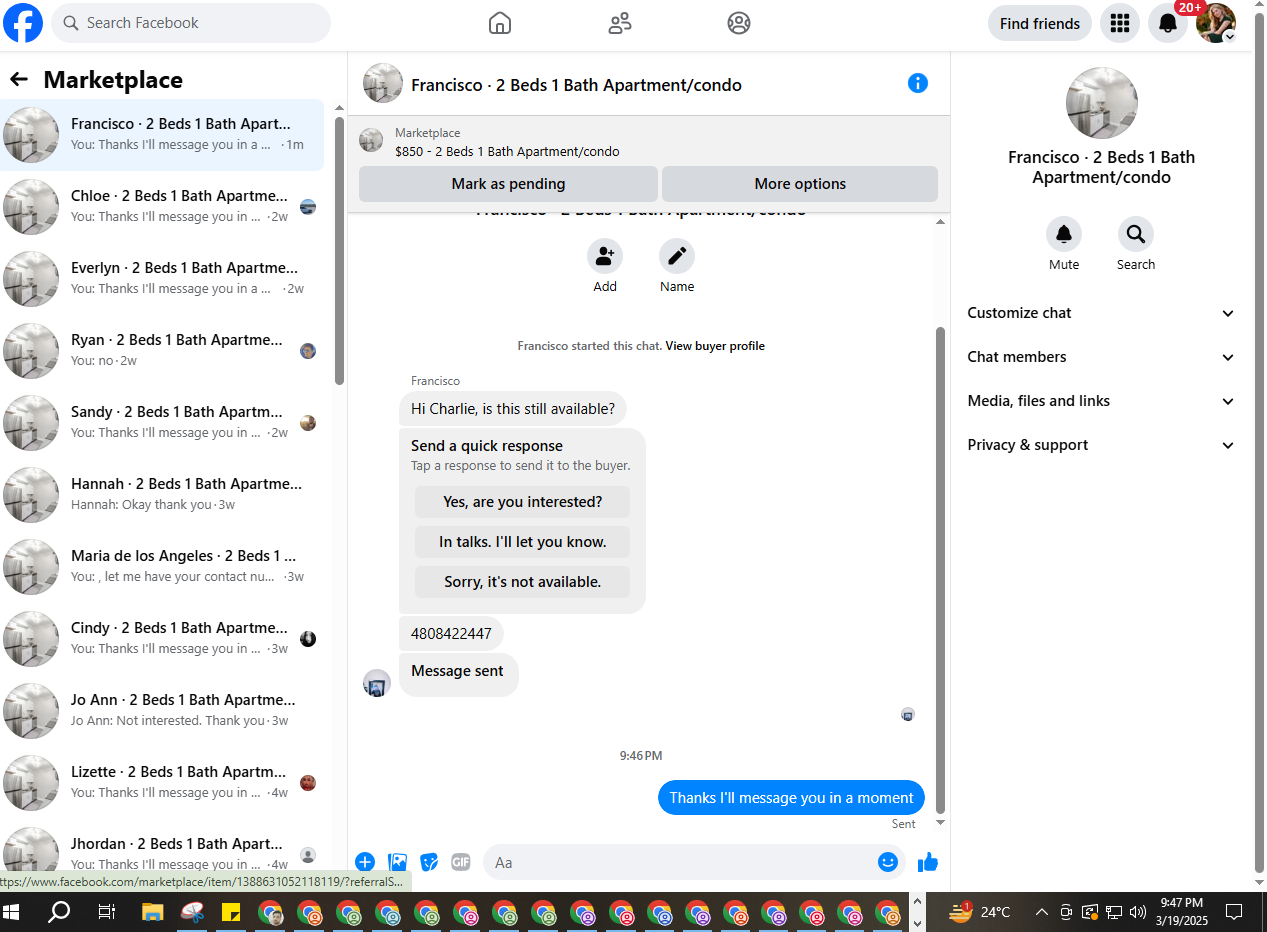Open the $850 apartment listing banner

pos(648,141)
